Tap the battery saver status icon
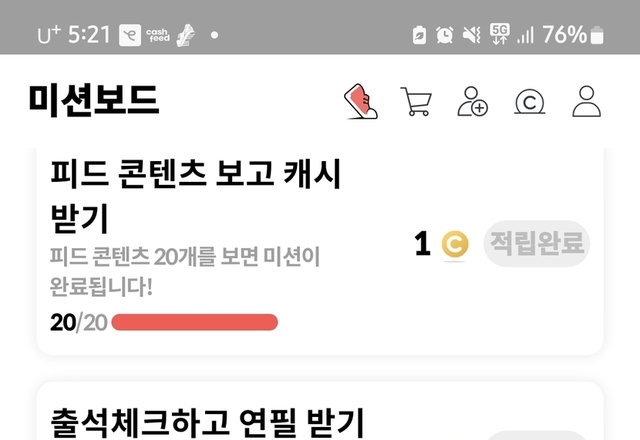The width and height of the screenshot is (640, 440). [x=419, y=35]
